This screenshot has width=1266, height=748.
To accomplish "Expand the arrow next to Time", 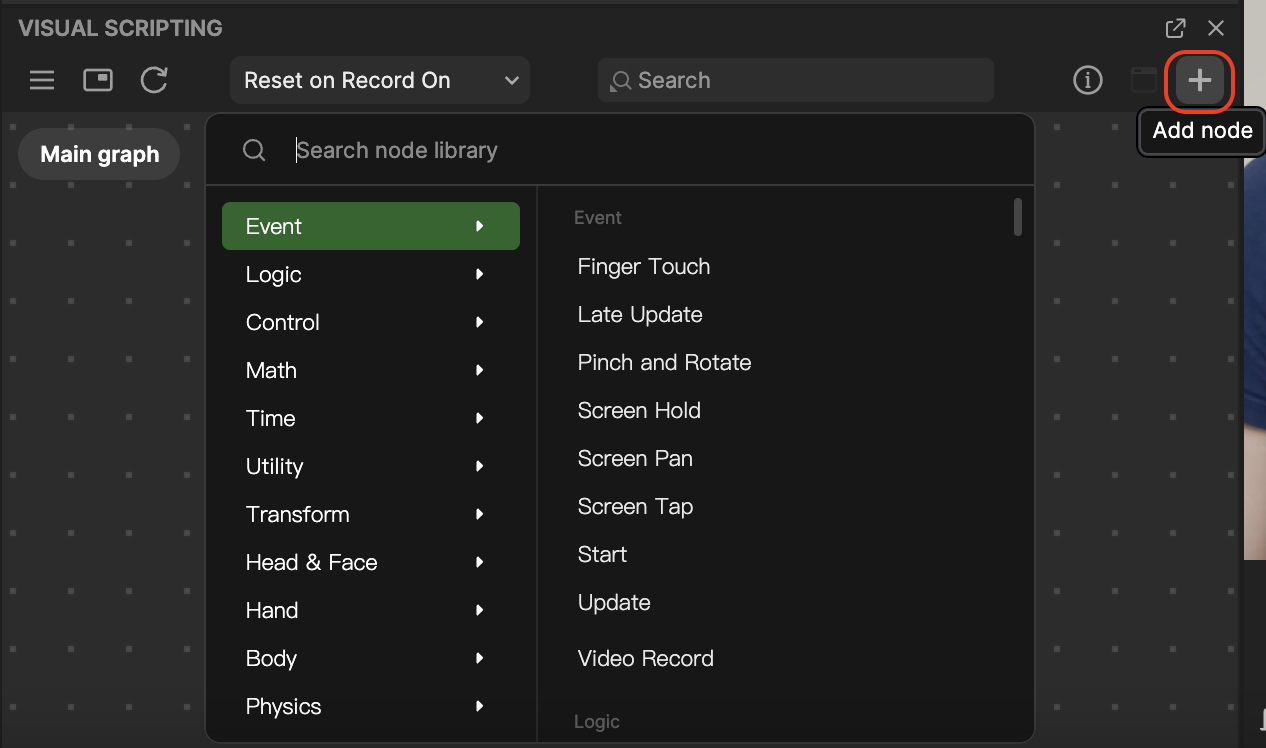I will [x=480, y=418].
